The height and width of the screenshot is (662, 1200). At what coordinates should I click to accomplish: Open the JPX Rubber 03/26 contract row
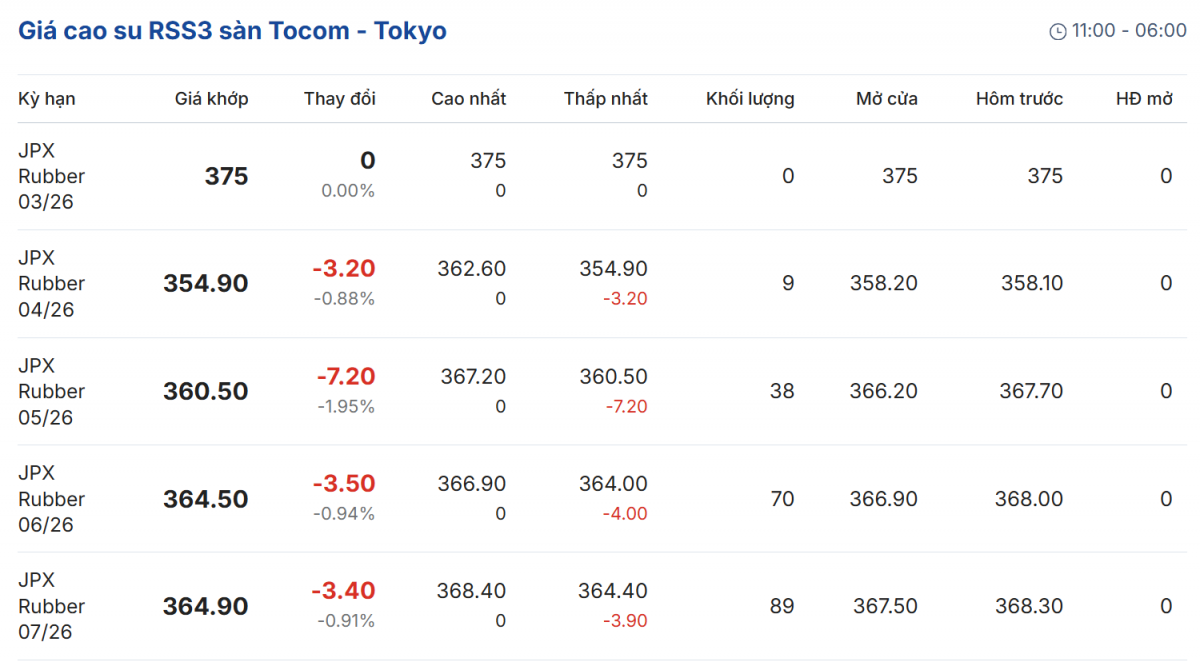click(52, 176)
